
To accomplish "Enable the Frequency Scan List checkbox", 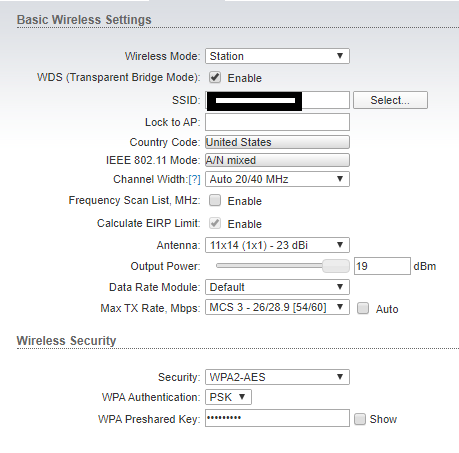I will pyautogui.click(x=215, y=200).
